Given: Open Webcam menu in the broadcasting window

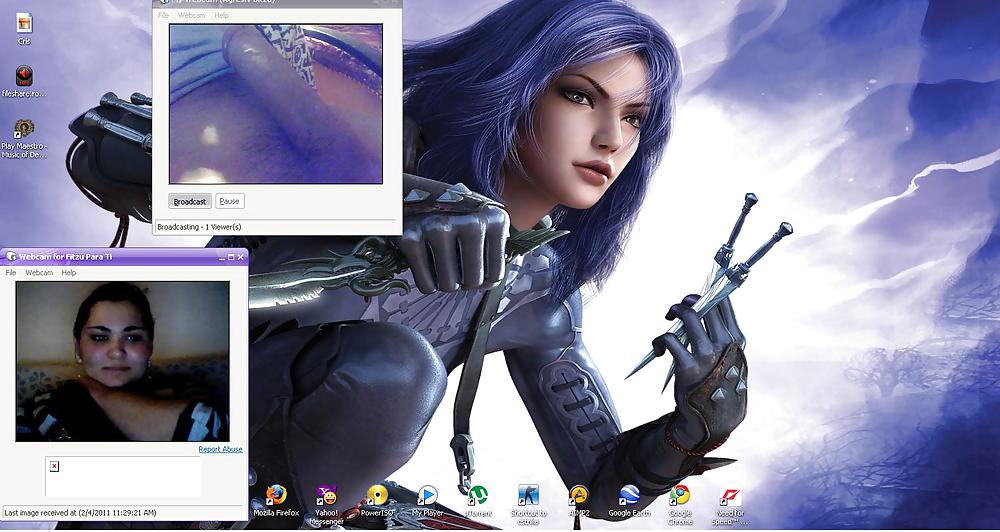Looking at the screenshot, I should click(x=191, y=15).
